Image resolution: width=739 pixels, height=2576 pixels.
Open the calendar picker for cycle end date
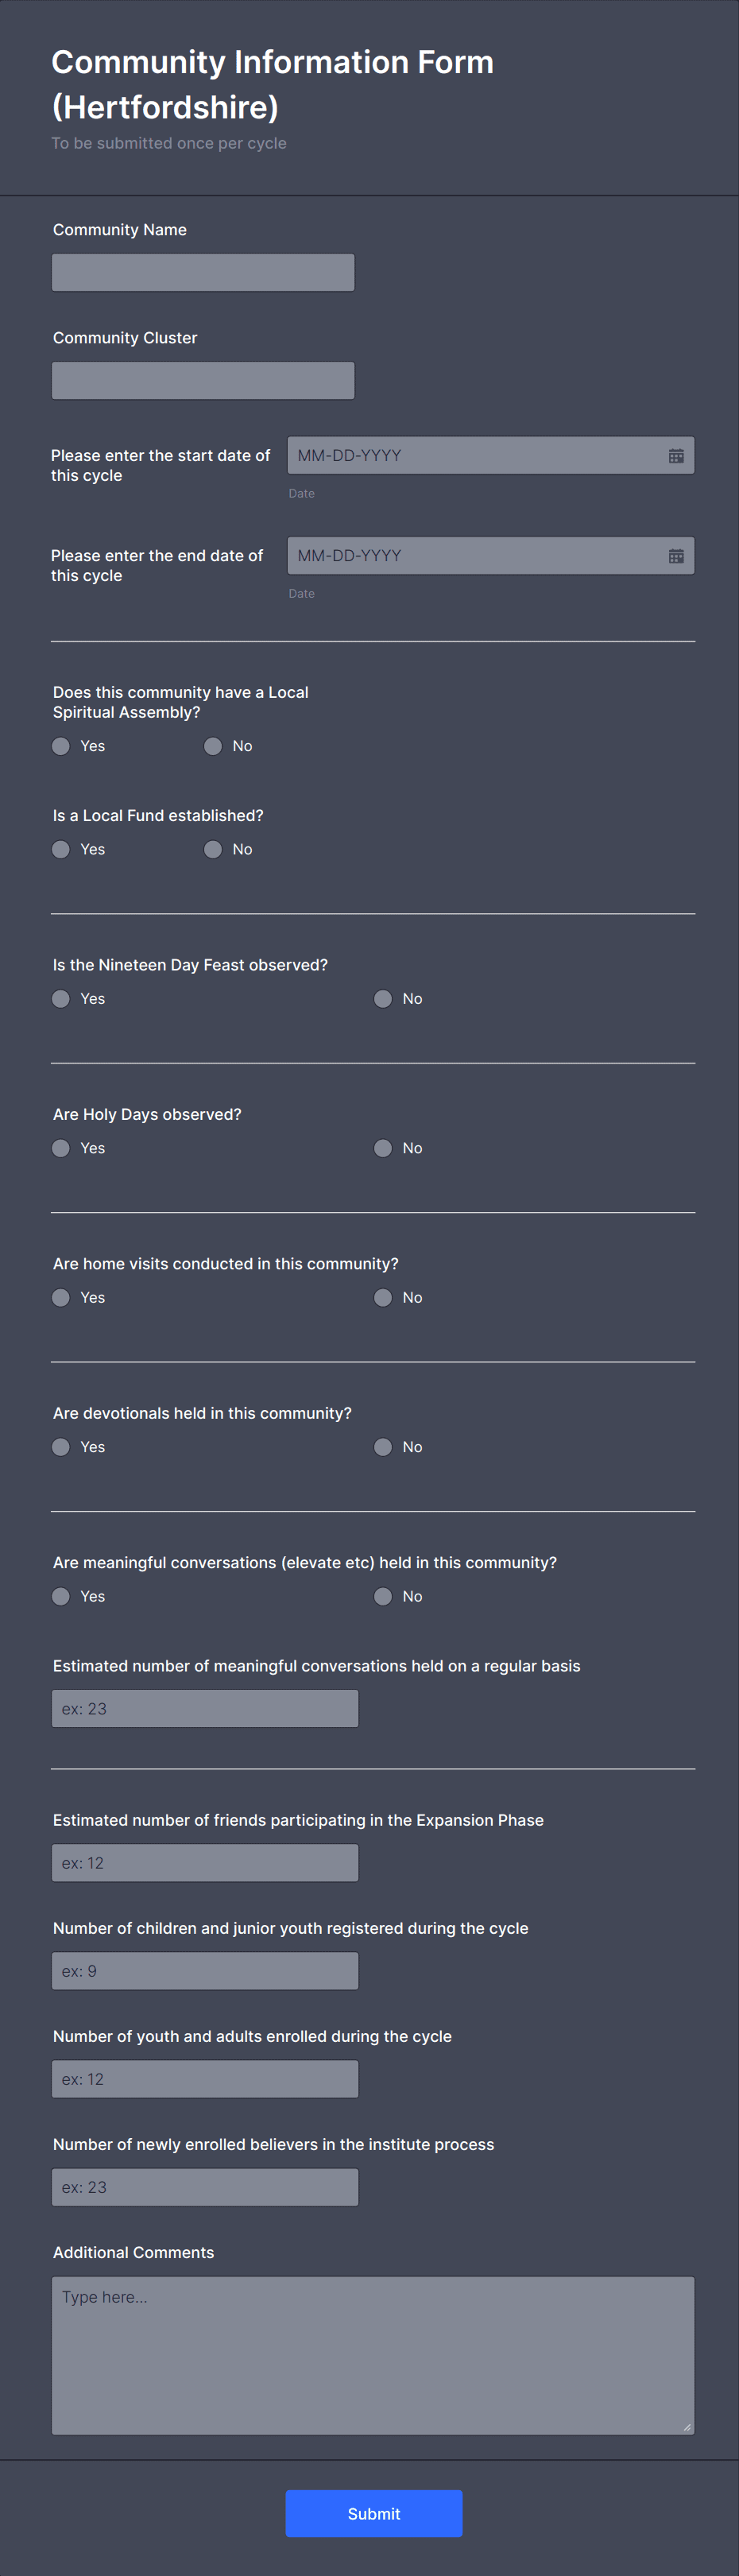[676, 555]
